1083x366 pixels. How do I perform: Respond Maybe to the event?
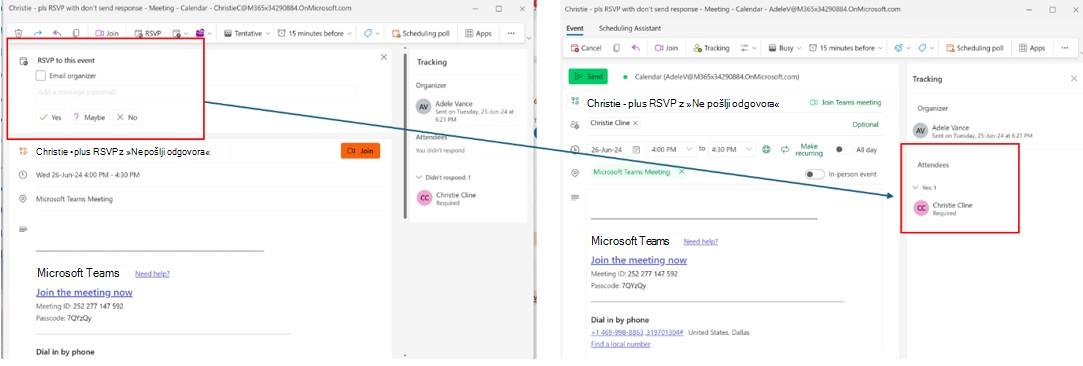coord(89,117)
